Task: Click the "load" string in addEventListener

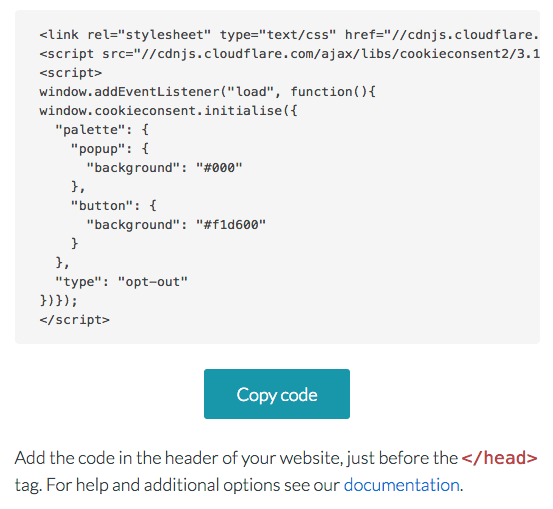Action: pyautogui.click(x=250, y=92)
